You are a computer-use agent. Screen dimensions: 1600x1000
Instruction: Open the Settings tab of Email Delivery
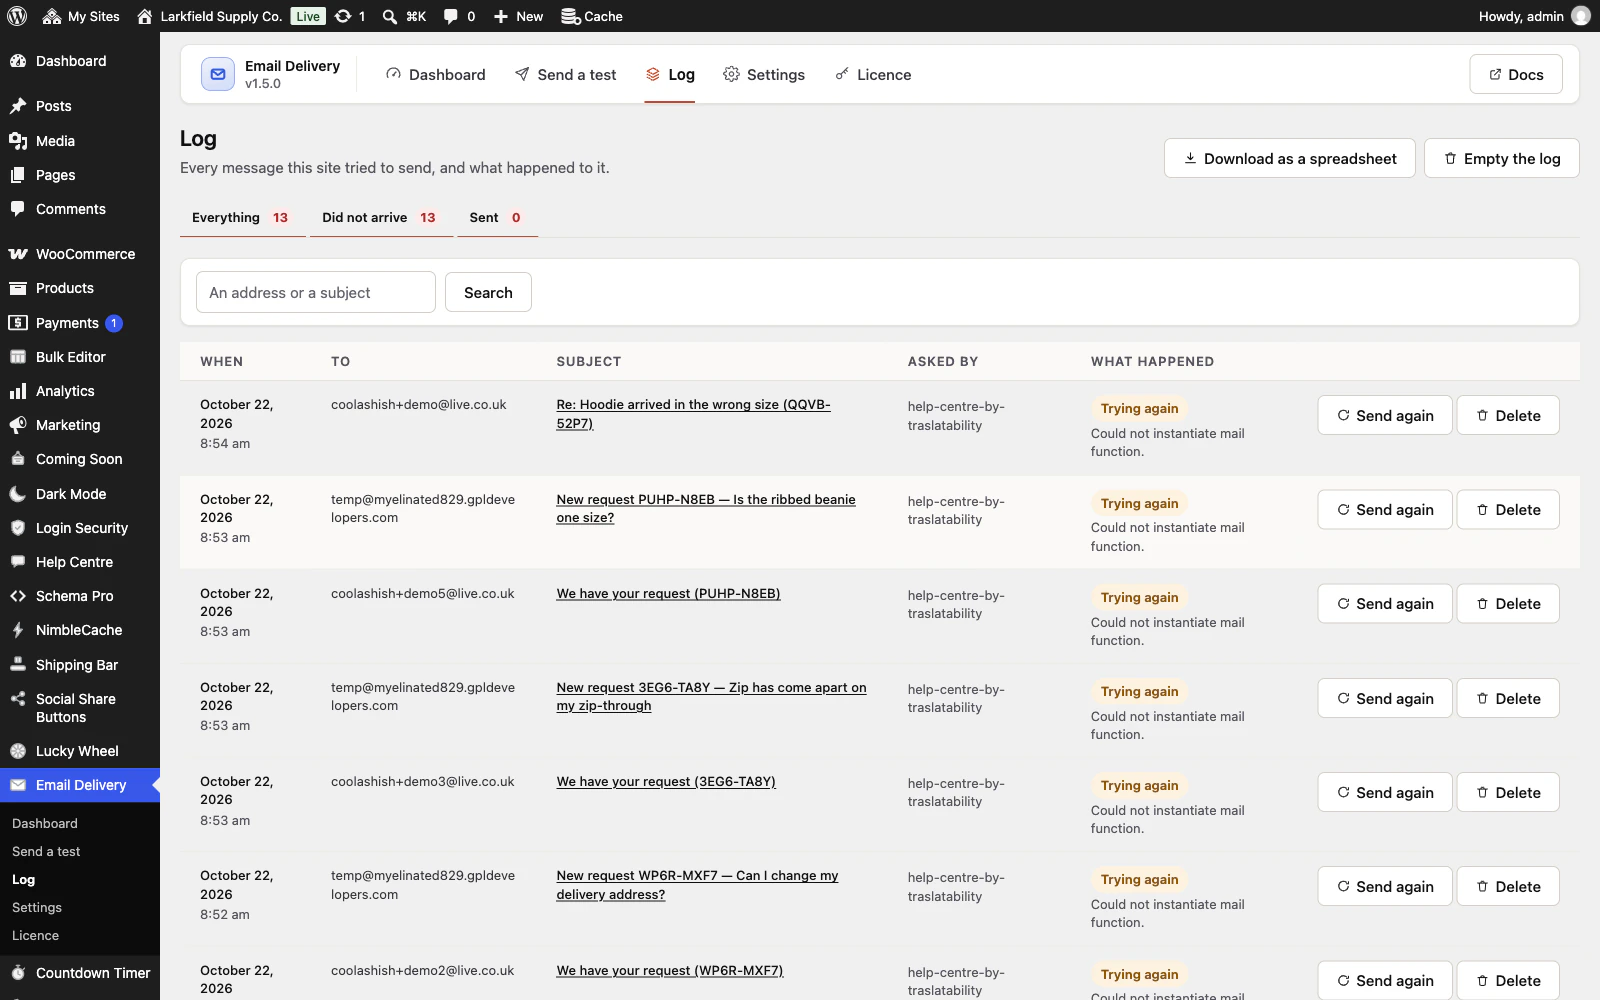[x=764, y=75]
